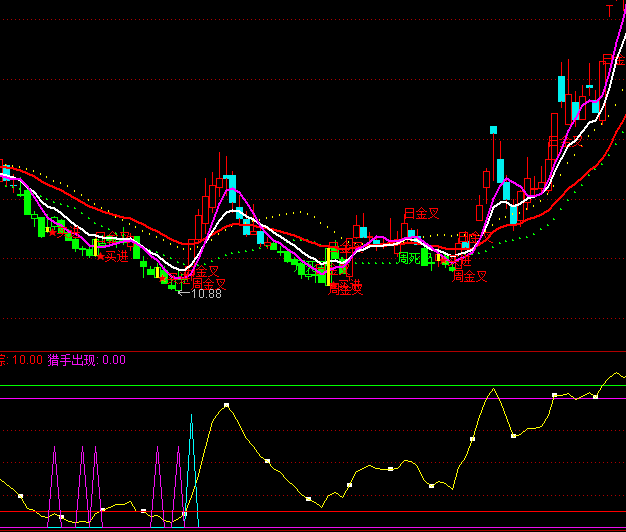Click the T marker at top right

point(610,10)
